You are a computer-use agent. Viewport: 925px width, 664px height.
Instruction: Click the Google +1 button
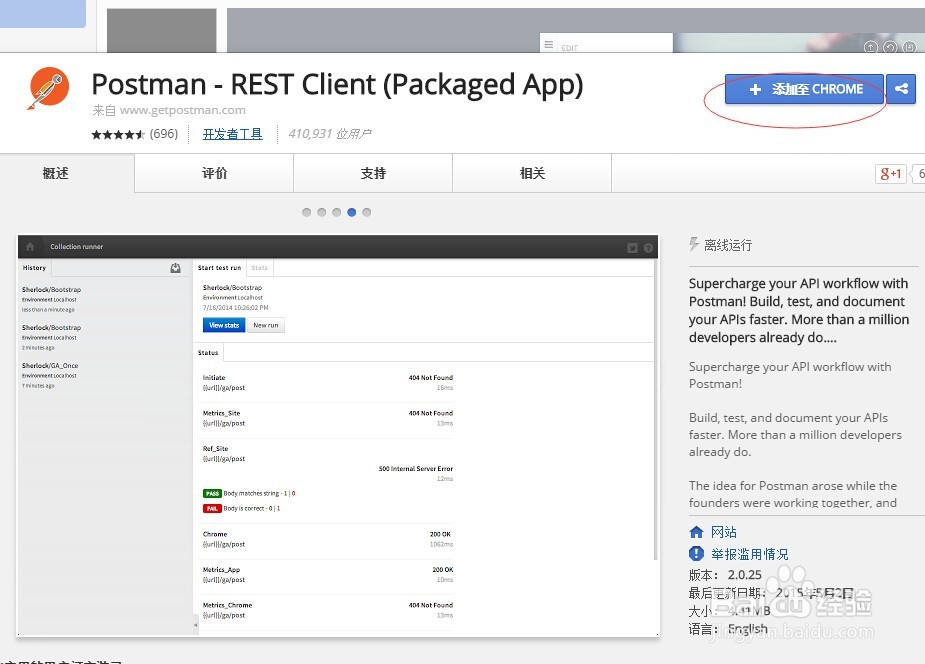click(890, 173)
